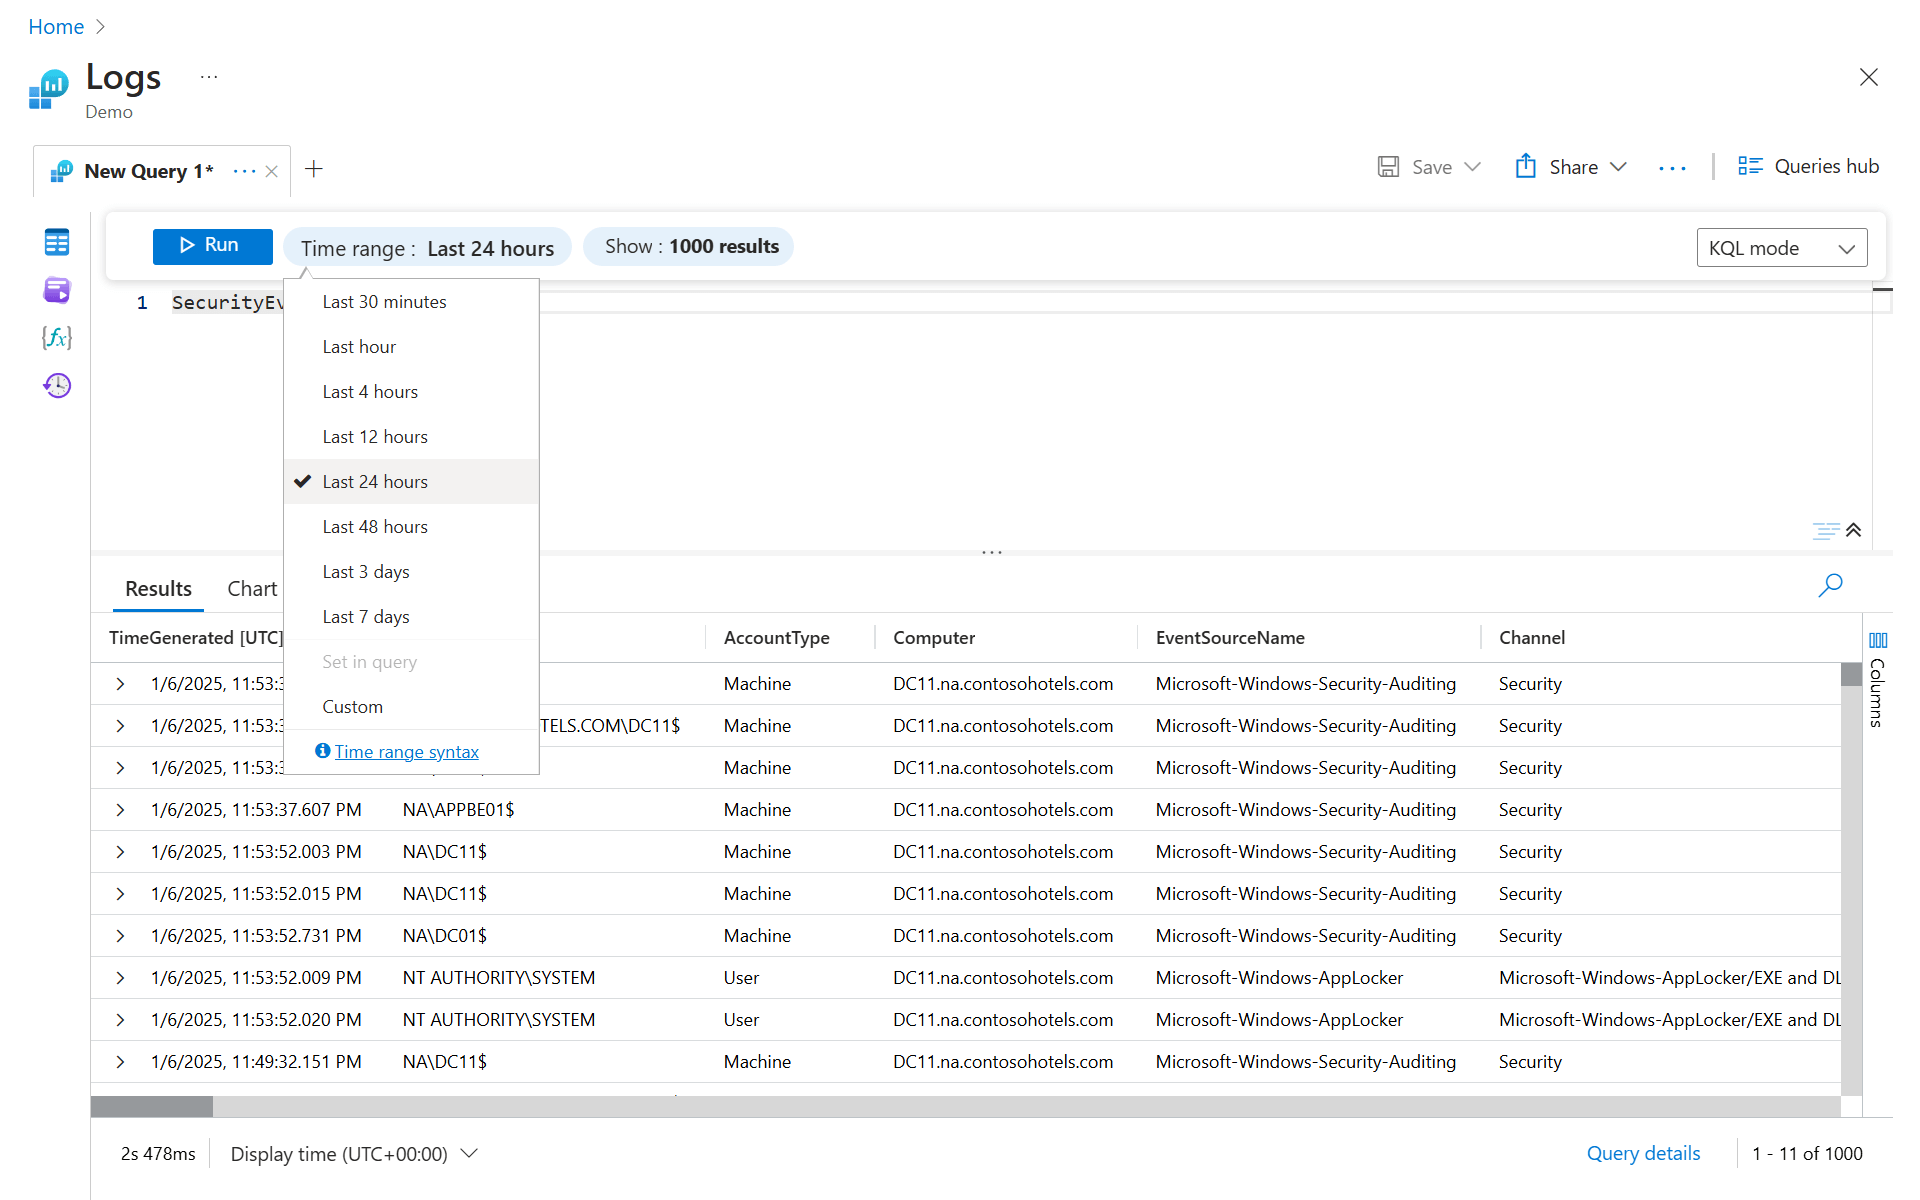This screenshot has height=1200, width=1920.
Task: Click the search magnifier icon in results
Action: [1830, 585]
